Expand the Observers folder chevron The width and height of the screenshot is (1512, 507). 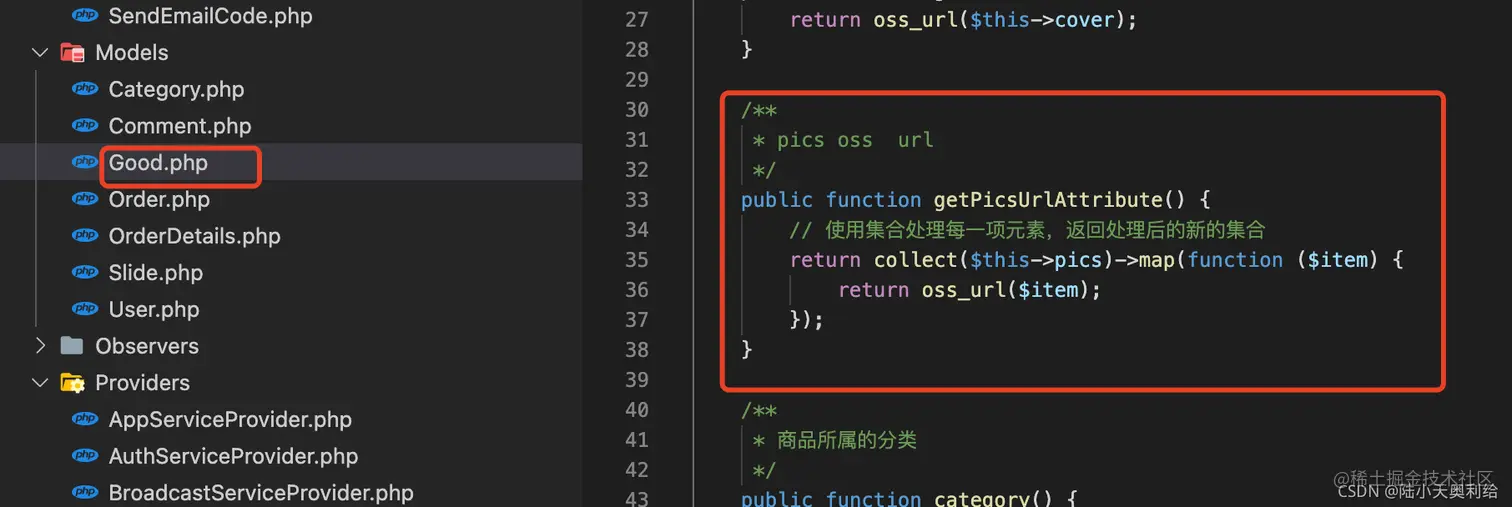coord(40,346)
